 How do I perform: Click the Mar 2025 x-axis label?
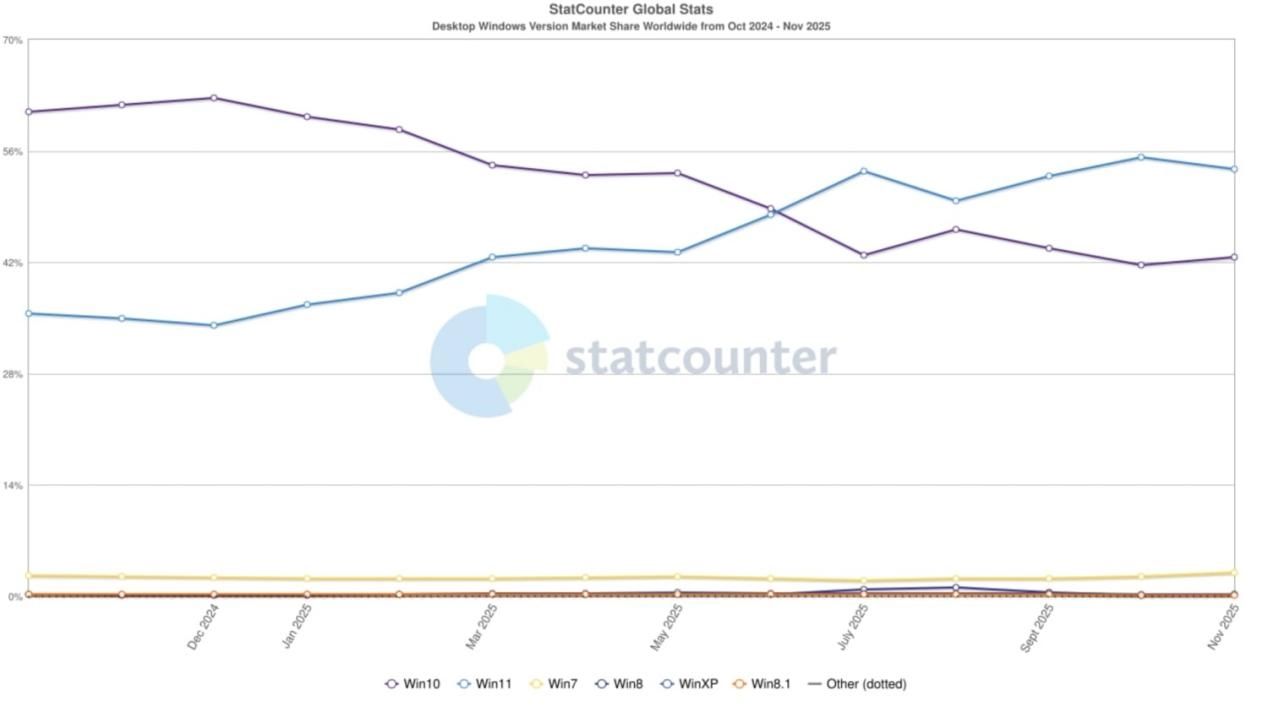(x=481, y=627)
